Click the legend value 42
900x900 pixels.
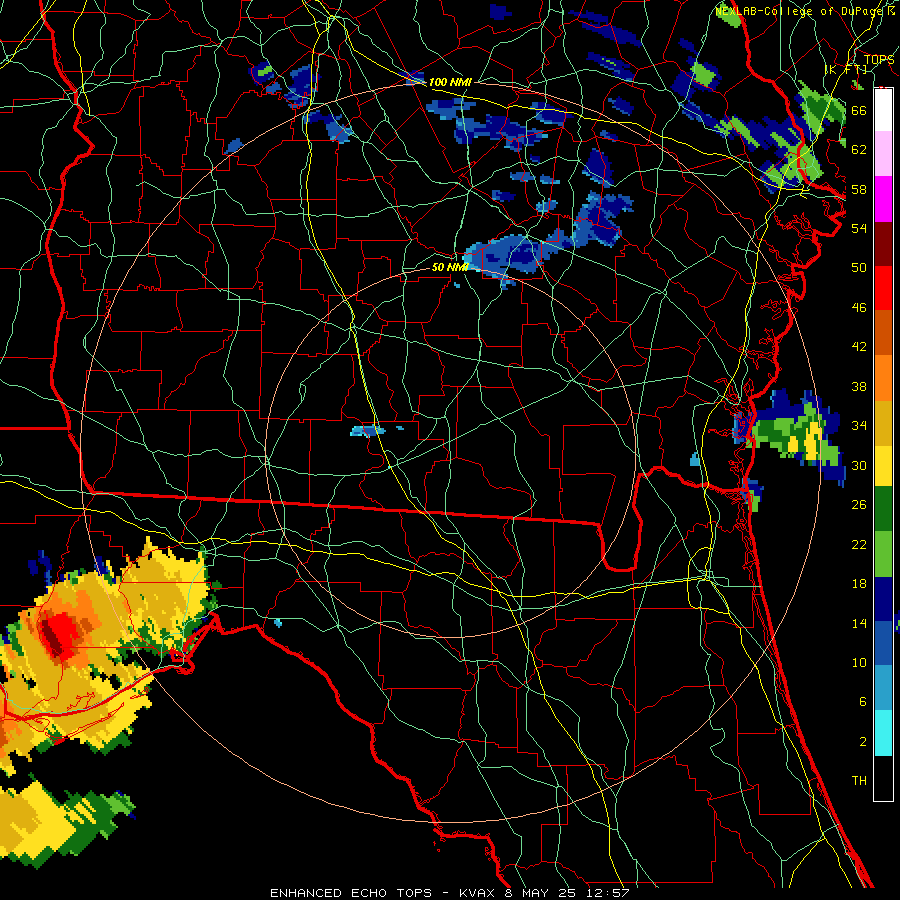tap(859, 347)
